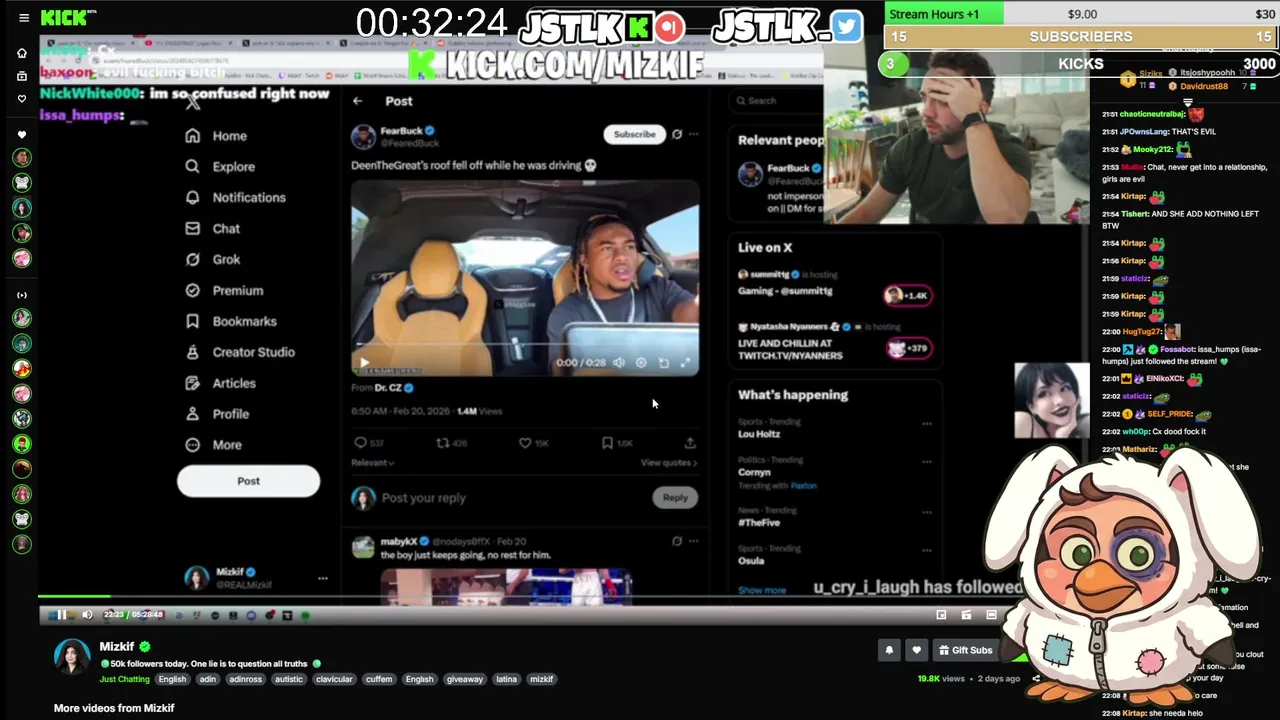Image resolution: width=1280 pixels, height=720 pixels.
Task: Open share icon beside '2 days ago'
Action: [1036, 678]
